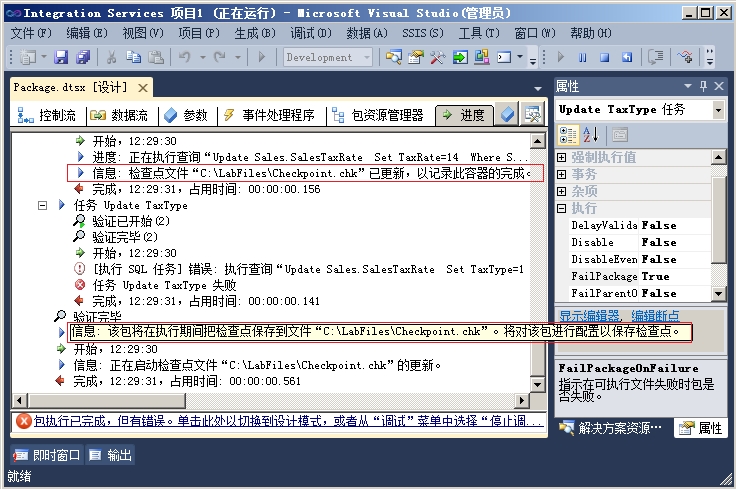The height and width of the screenshot is (489, 736).
Task: Open the 工具(T) menu
Action: [479, 33]
